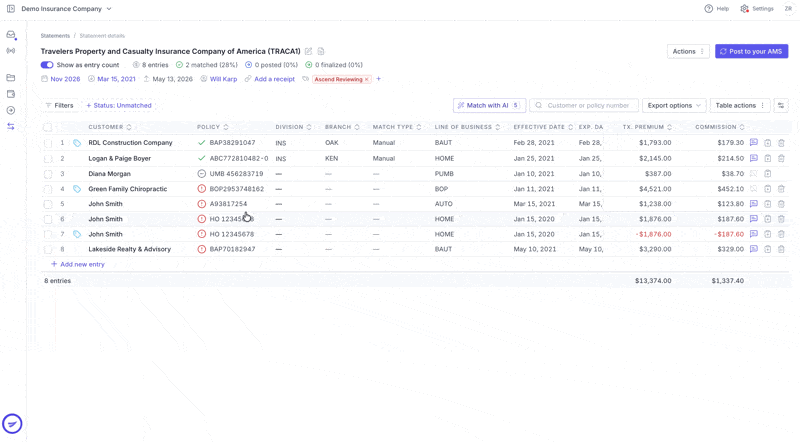
Task: Check the Lakeside Realty & Advisory row checkbox
Action: (x=47, y=250)
